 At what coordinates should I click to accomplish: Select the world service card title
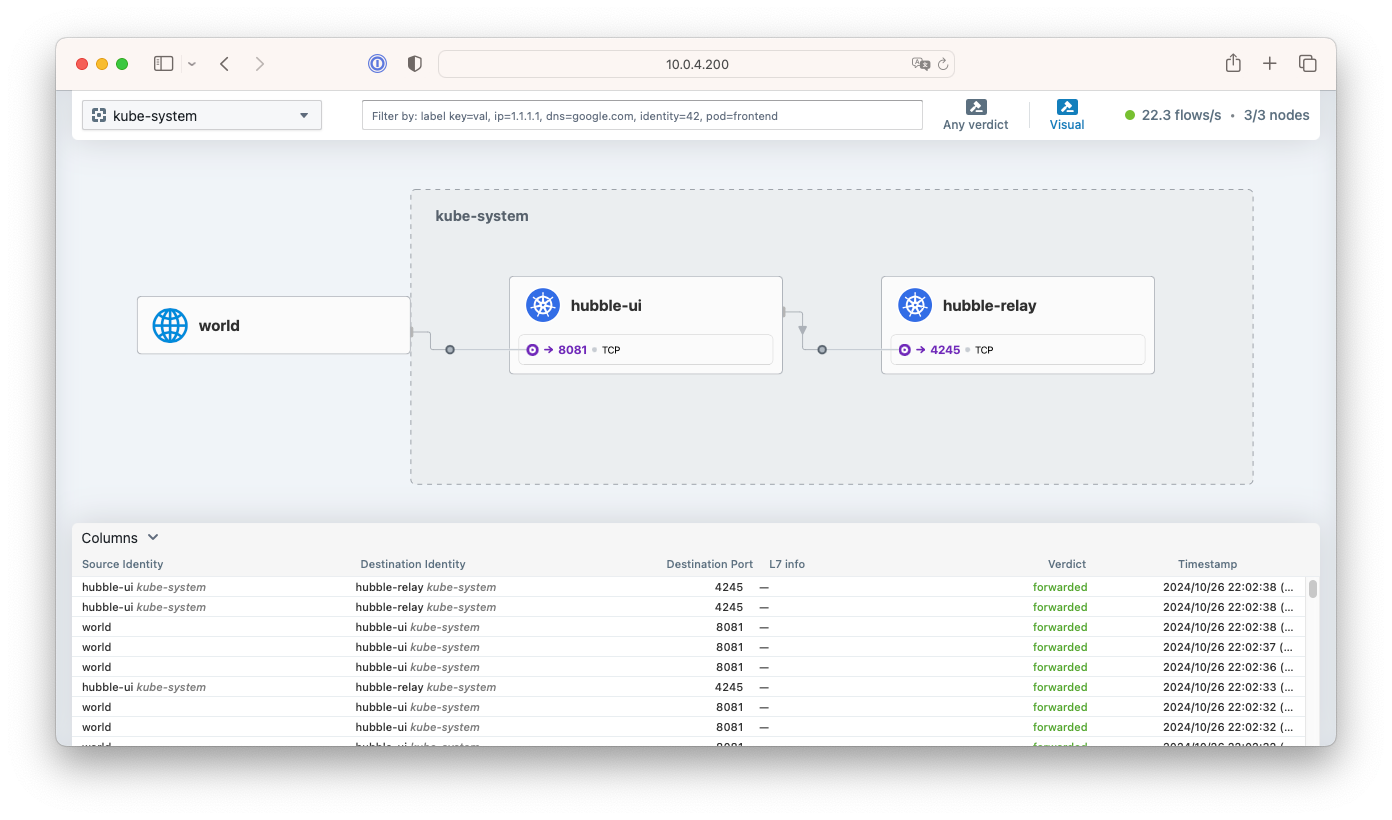219,326
